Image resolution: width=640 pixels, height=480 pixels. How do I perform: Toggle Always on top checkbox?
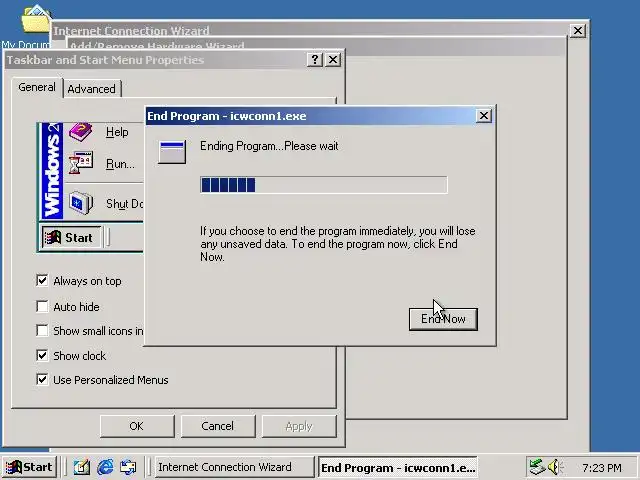pyautogui.click(x=42, y=281)
